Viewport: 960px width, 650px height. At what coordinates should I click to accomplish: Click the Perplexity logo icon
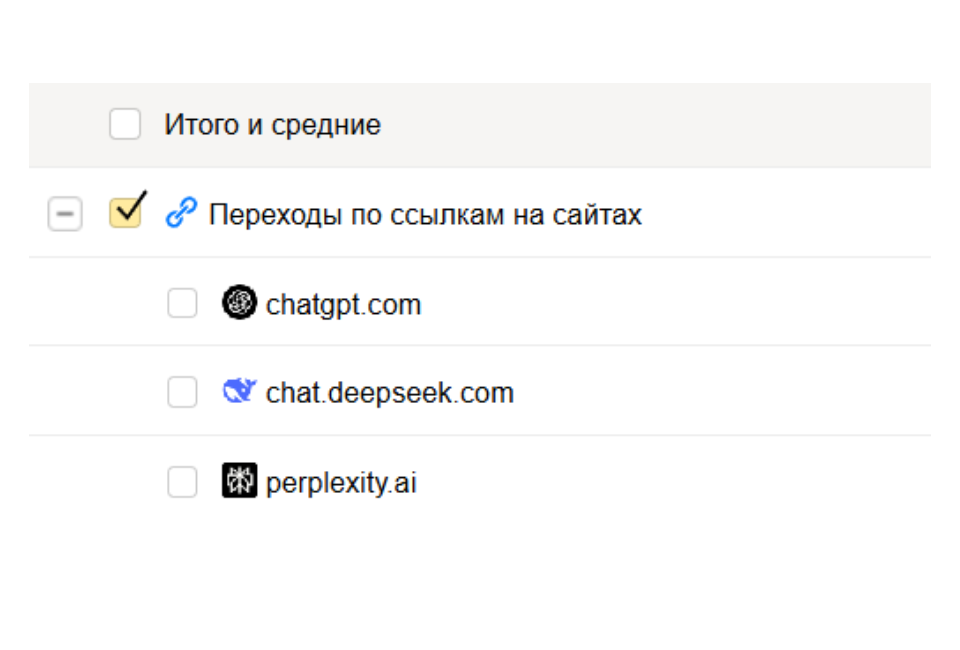[x=239, y=482]
